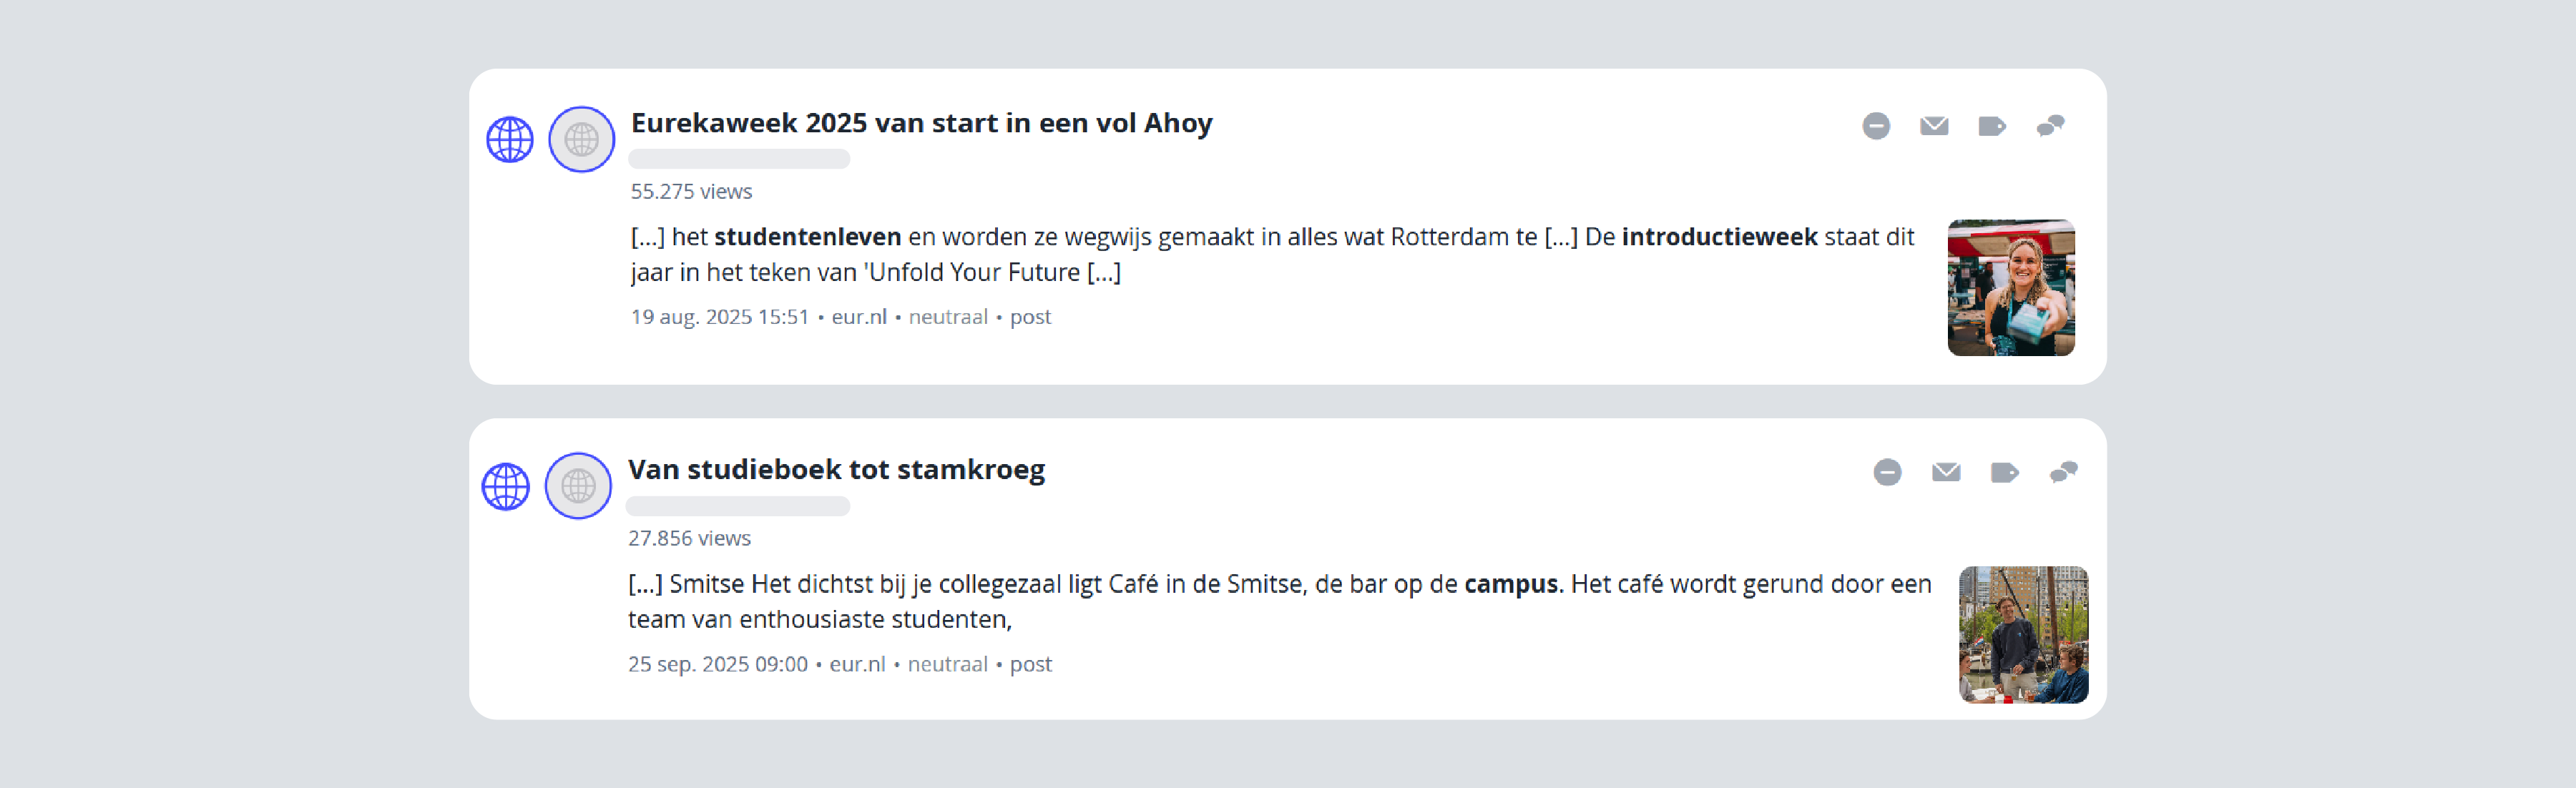Click eur.nl source on the 25 sep. post
The height and width of the screenshot is (788, 2576).
[857, 664]
